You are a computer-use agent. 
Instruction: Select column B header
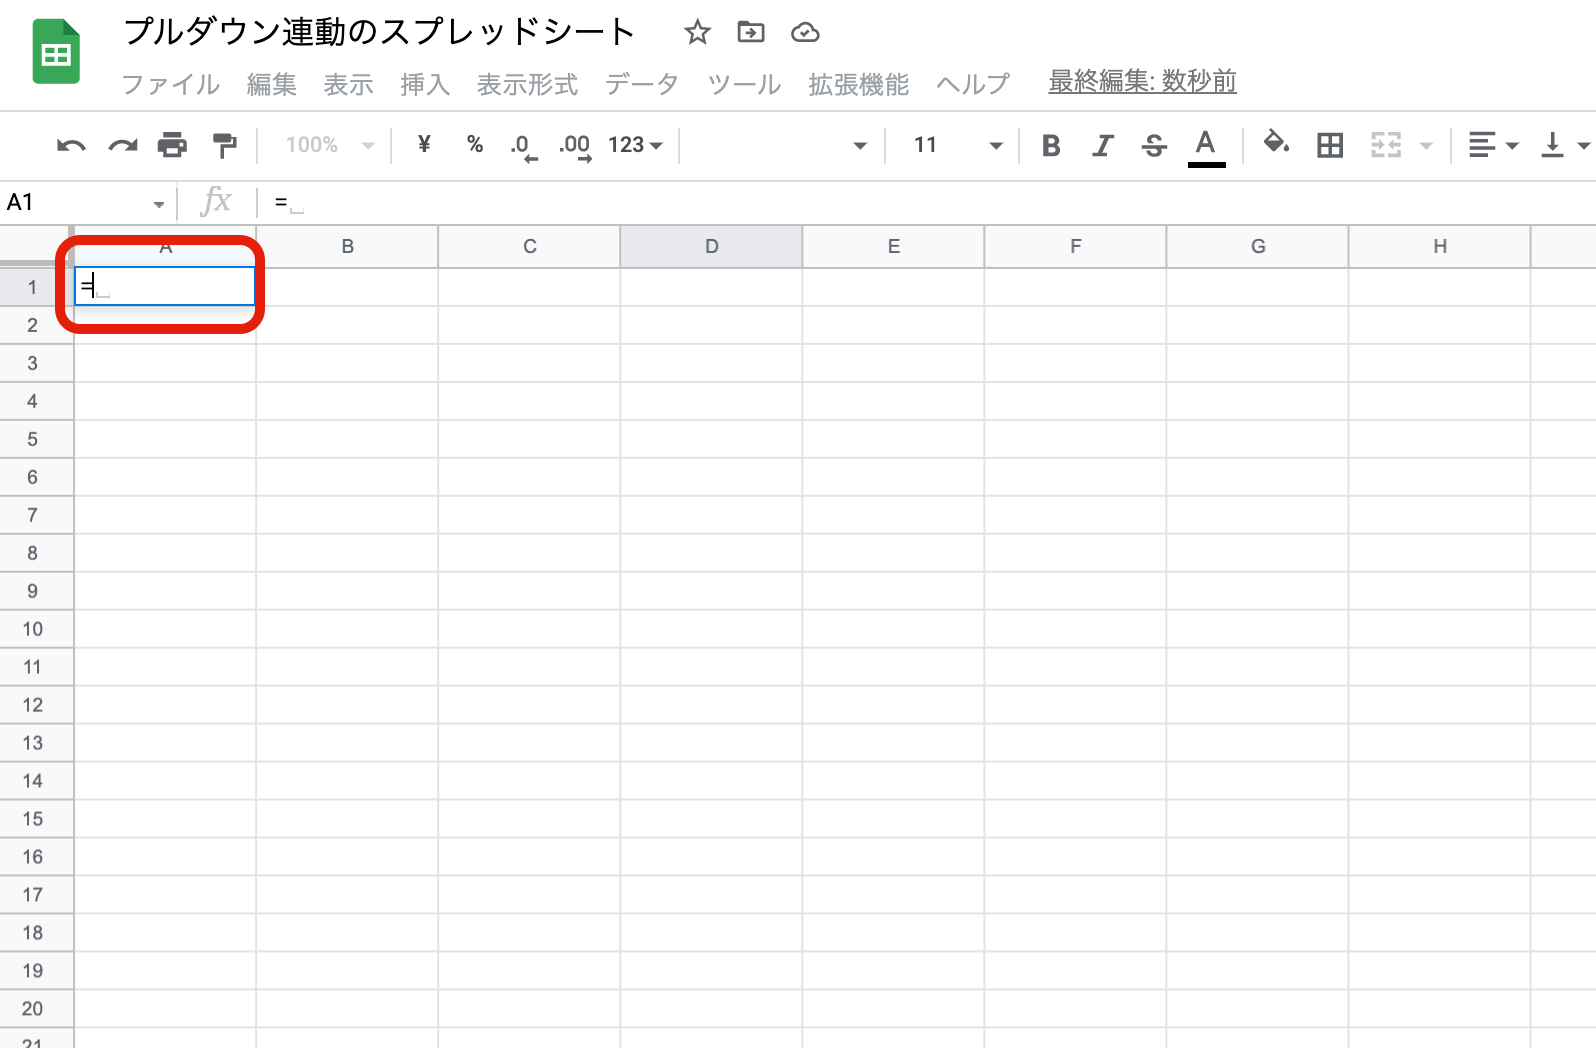(x=347, y=246)
